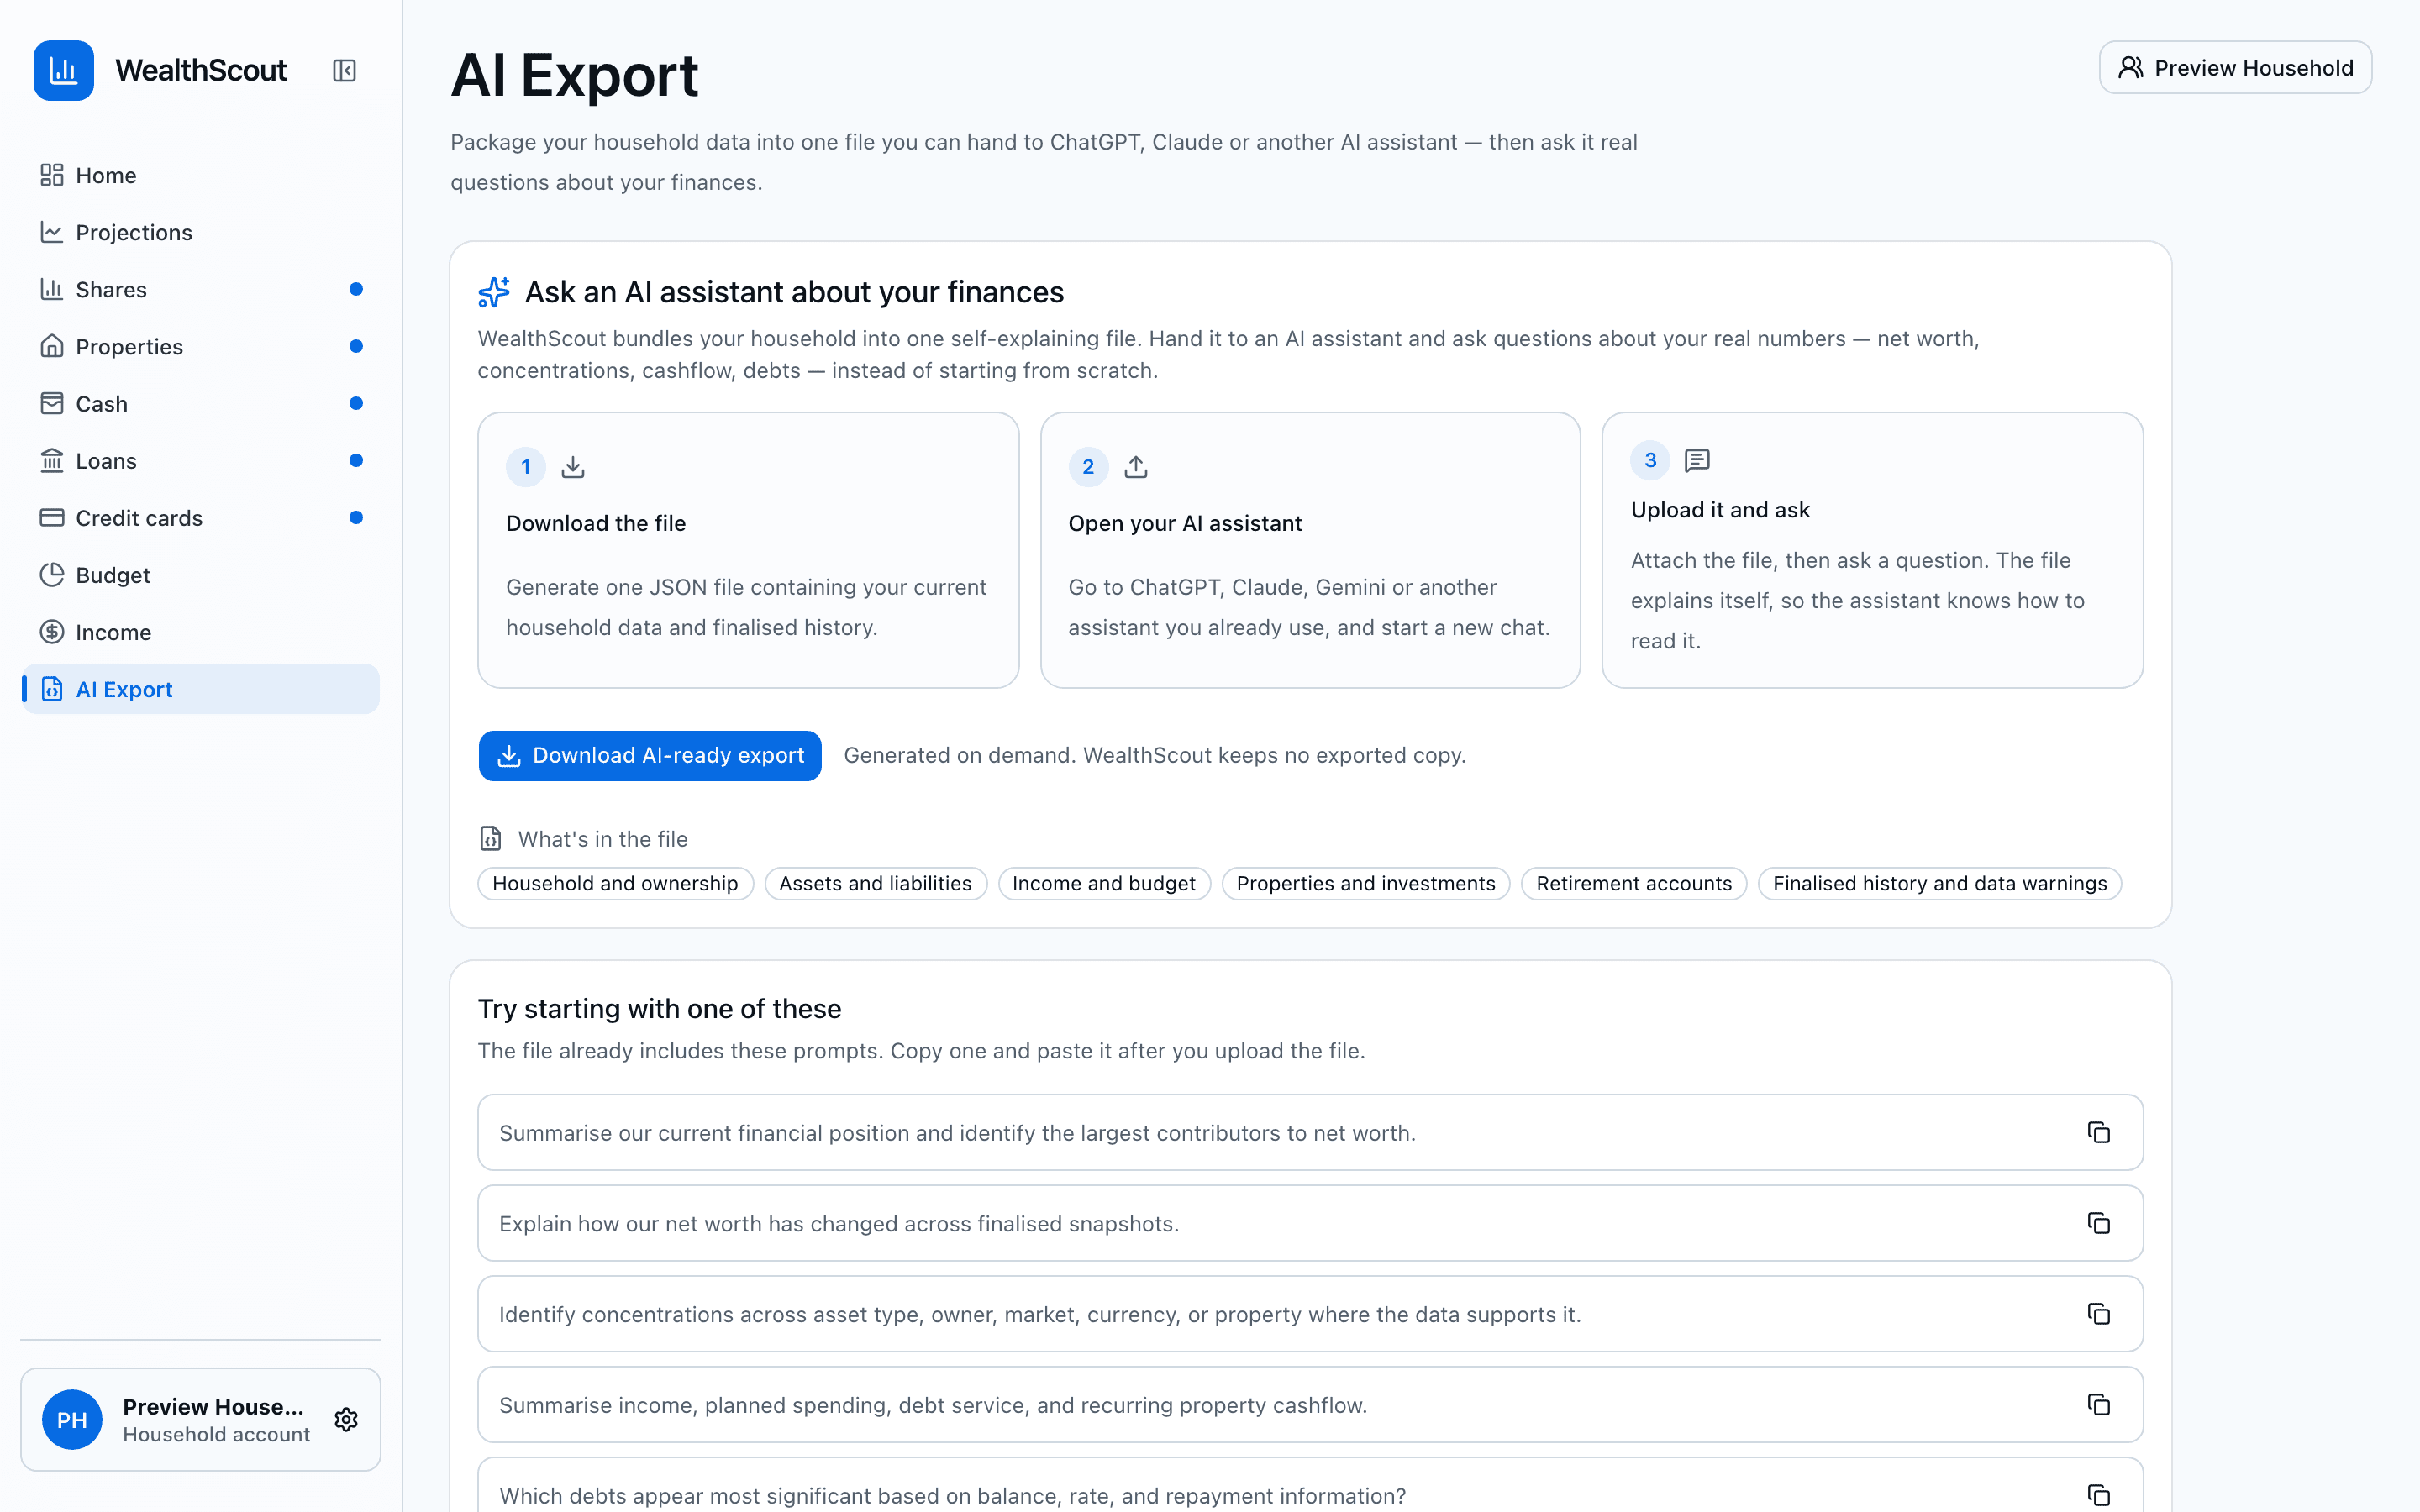Click the Home grid icon
Viewport: 2420px width, 1512px height.
52,175
